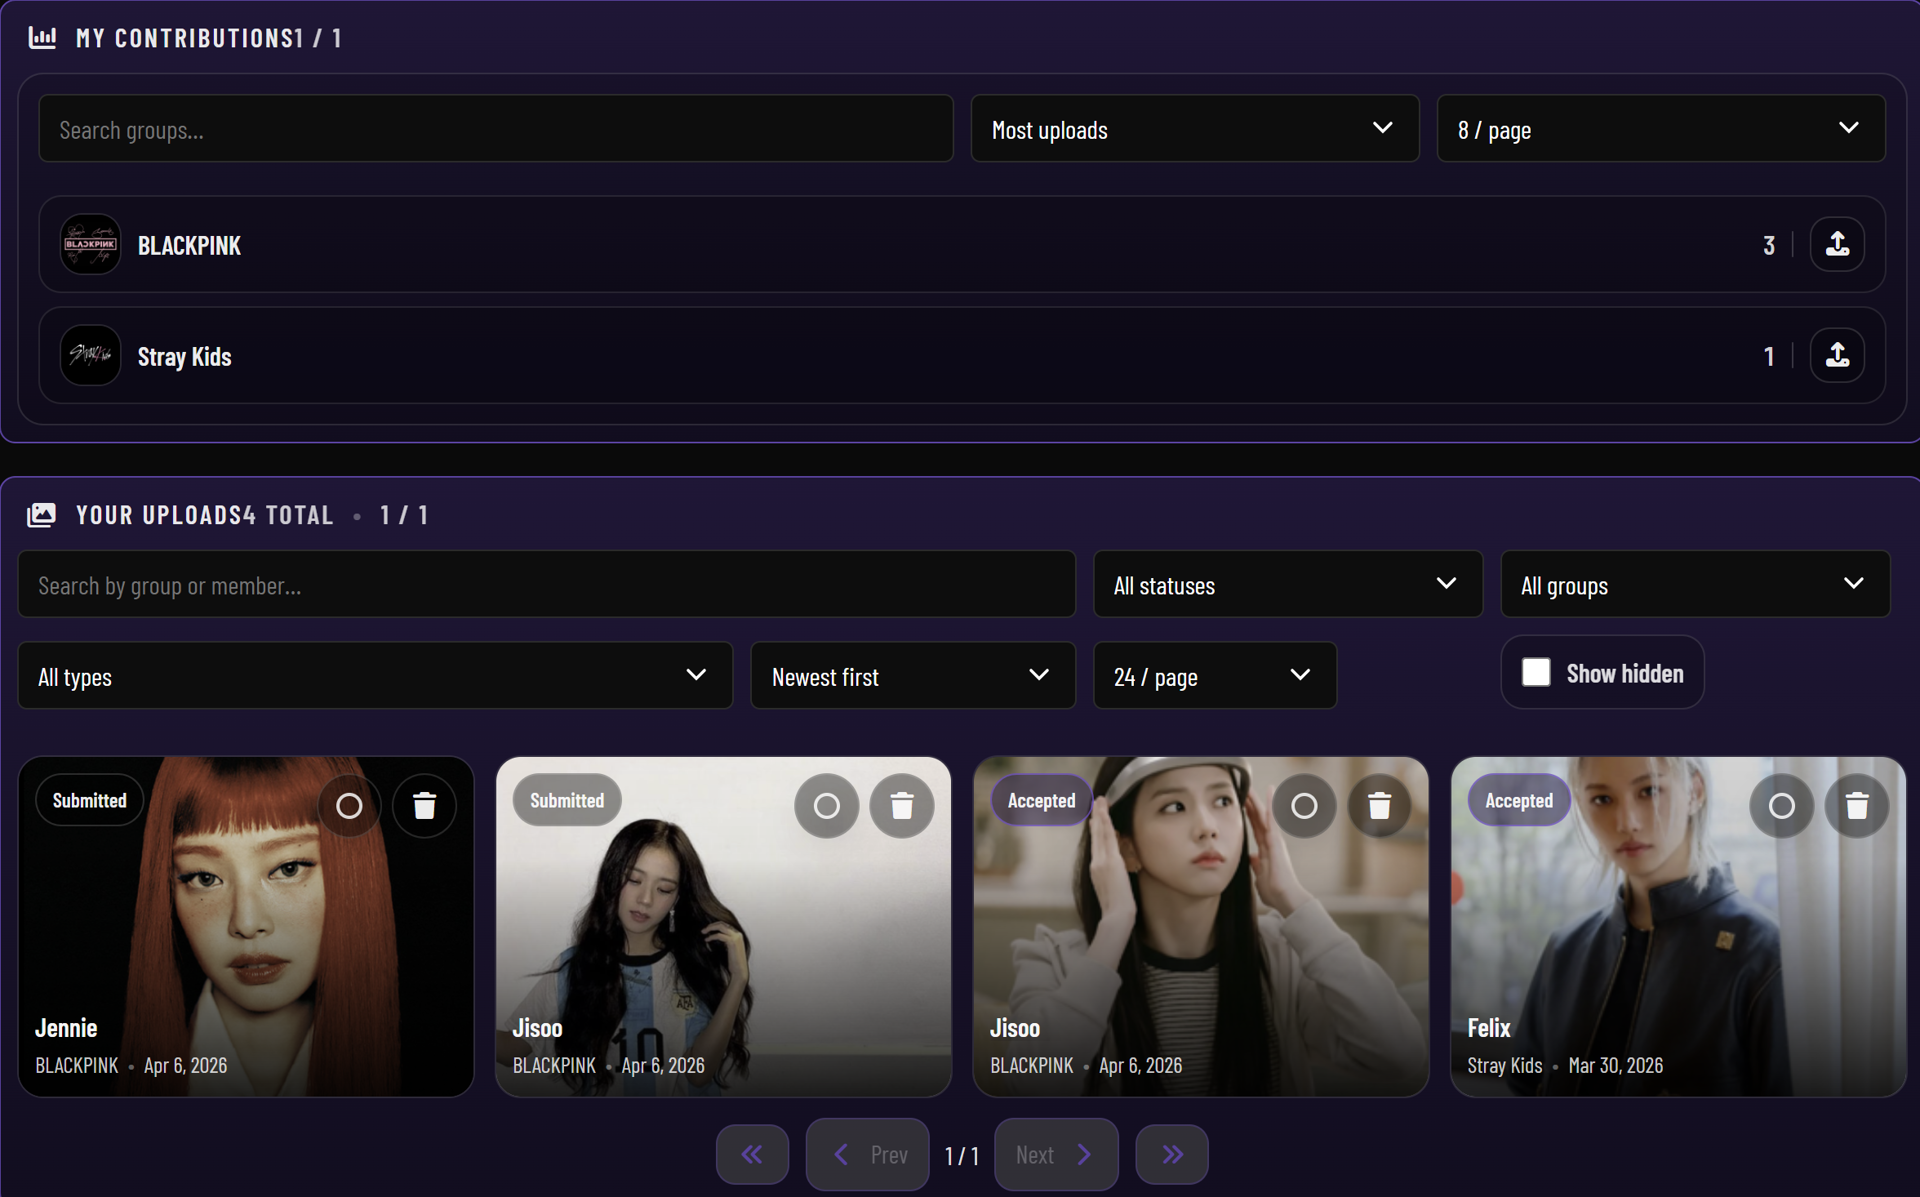Click the Search groups input field

coord(495,129)
